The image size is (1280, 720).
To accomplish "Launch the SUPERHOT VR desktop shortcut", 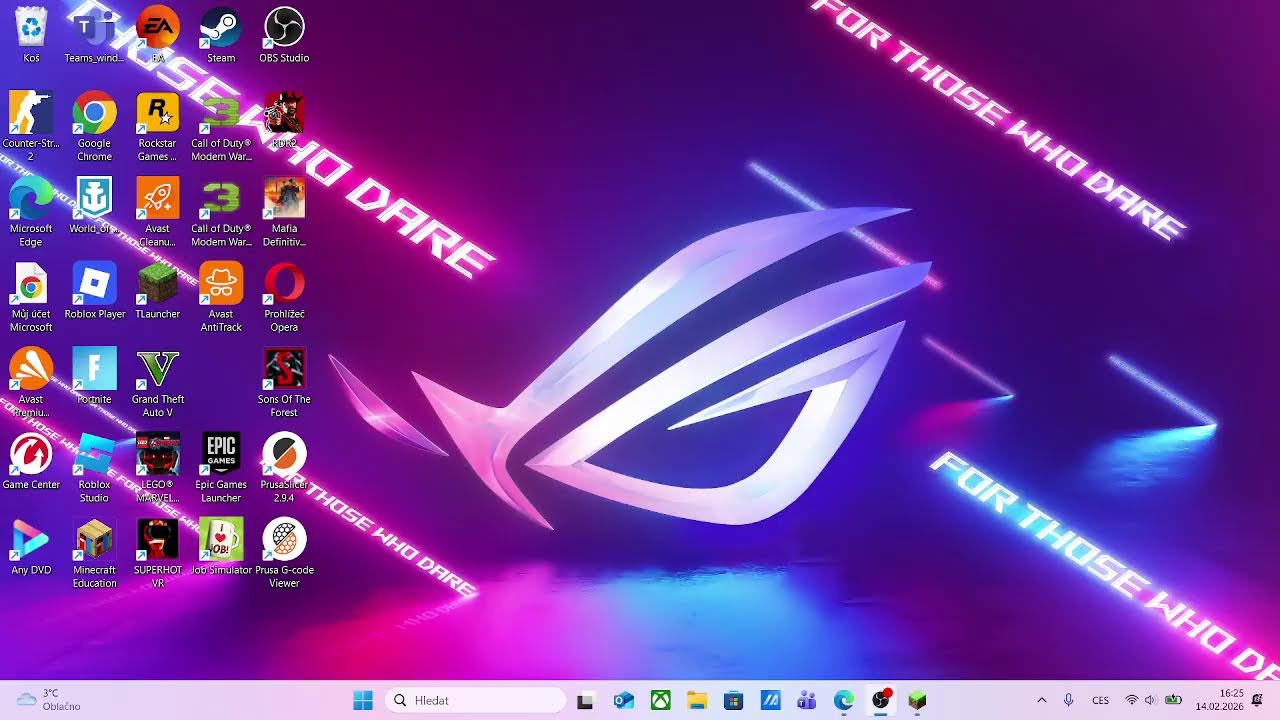I will point(158,553).
